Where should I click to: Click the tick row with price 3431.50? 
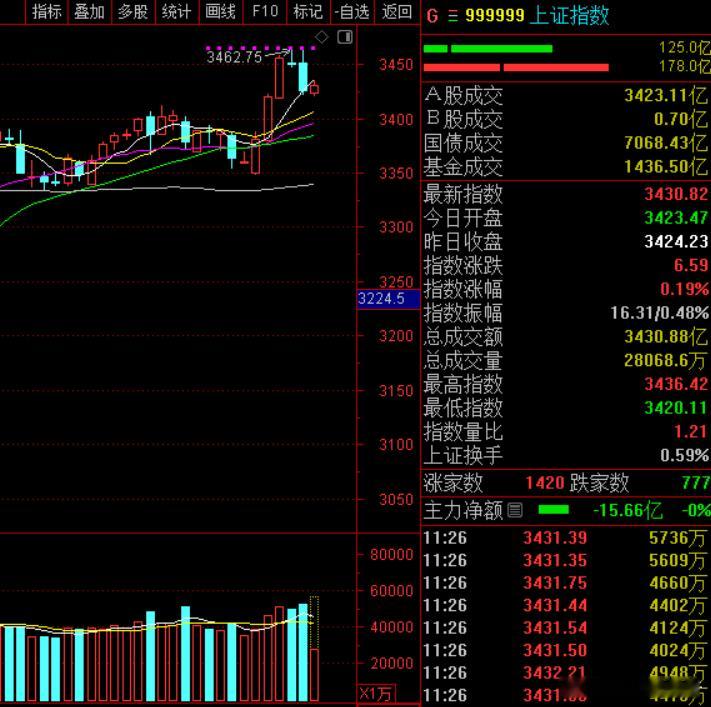(x=565, y=650)
